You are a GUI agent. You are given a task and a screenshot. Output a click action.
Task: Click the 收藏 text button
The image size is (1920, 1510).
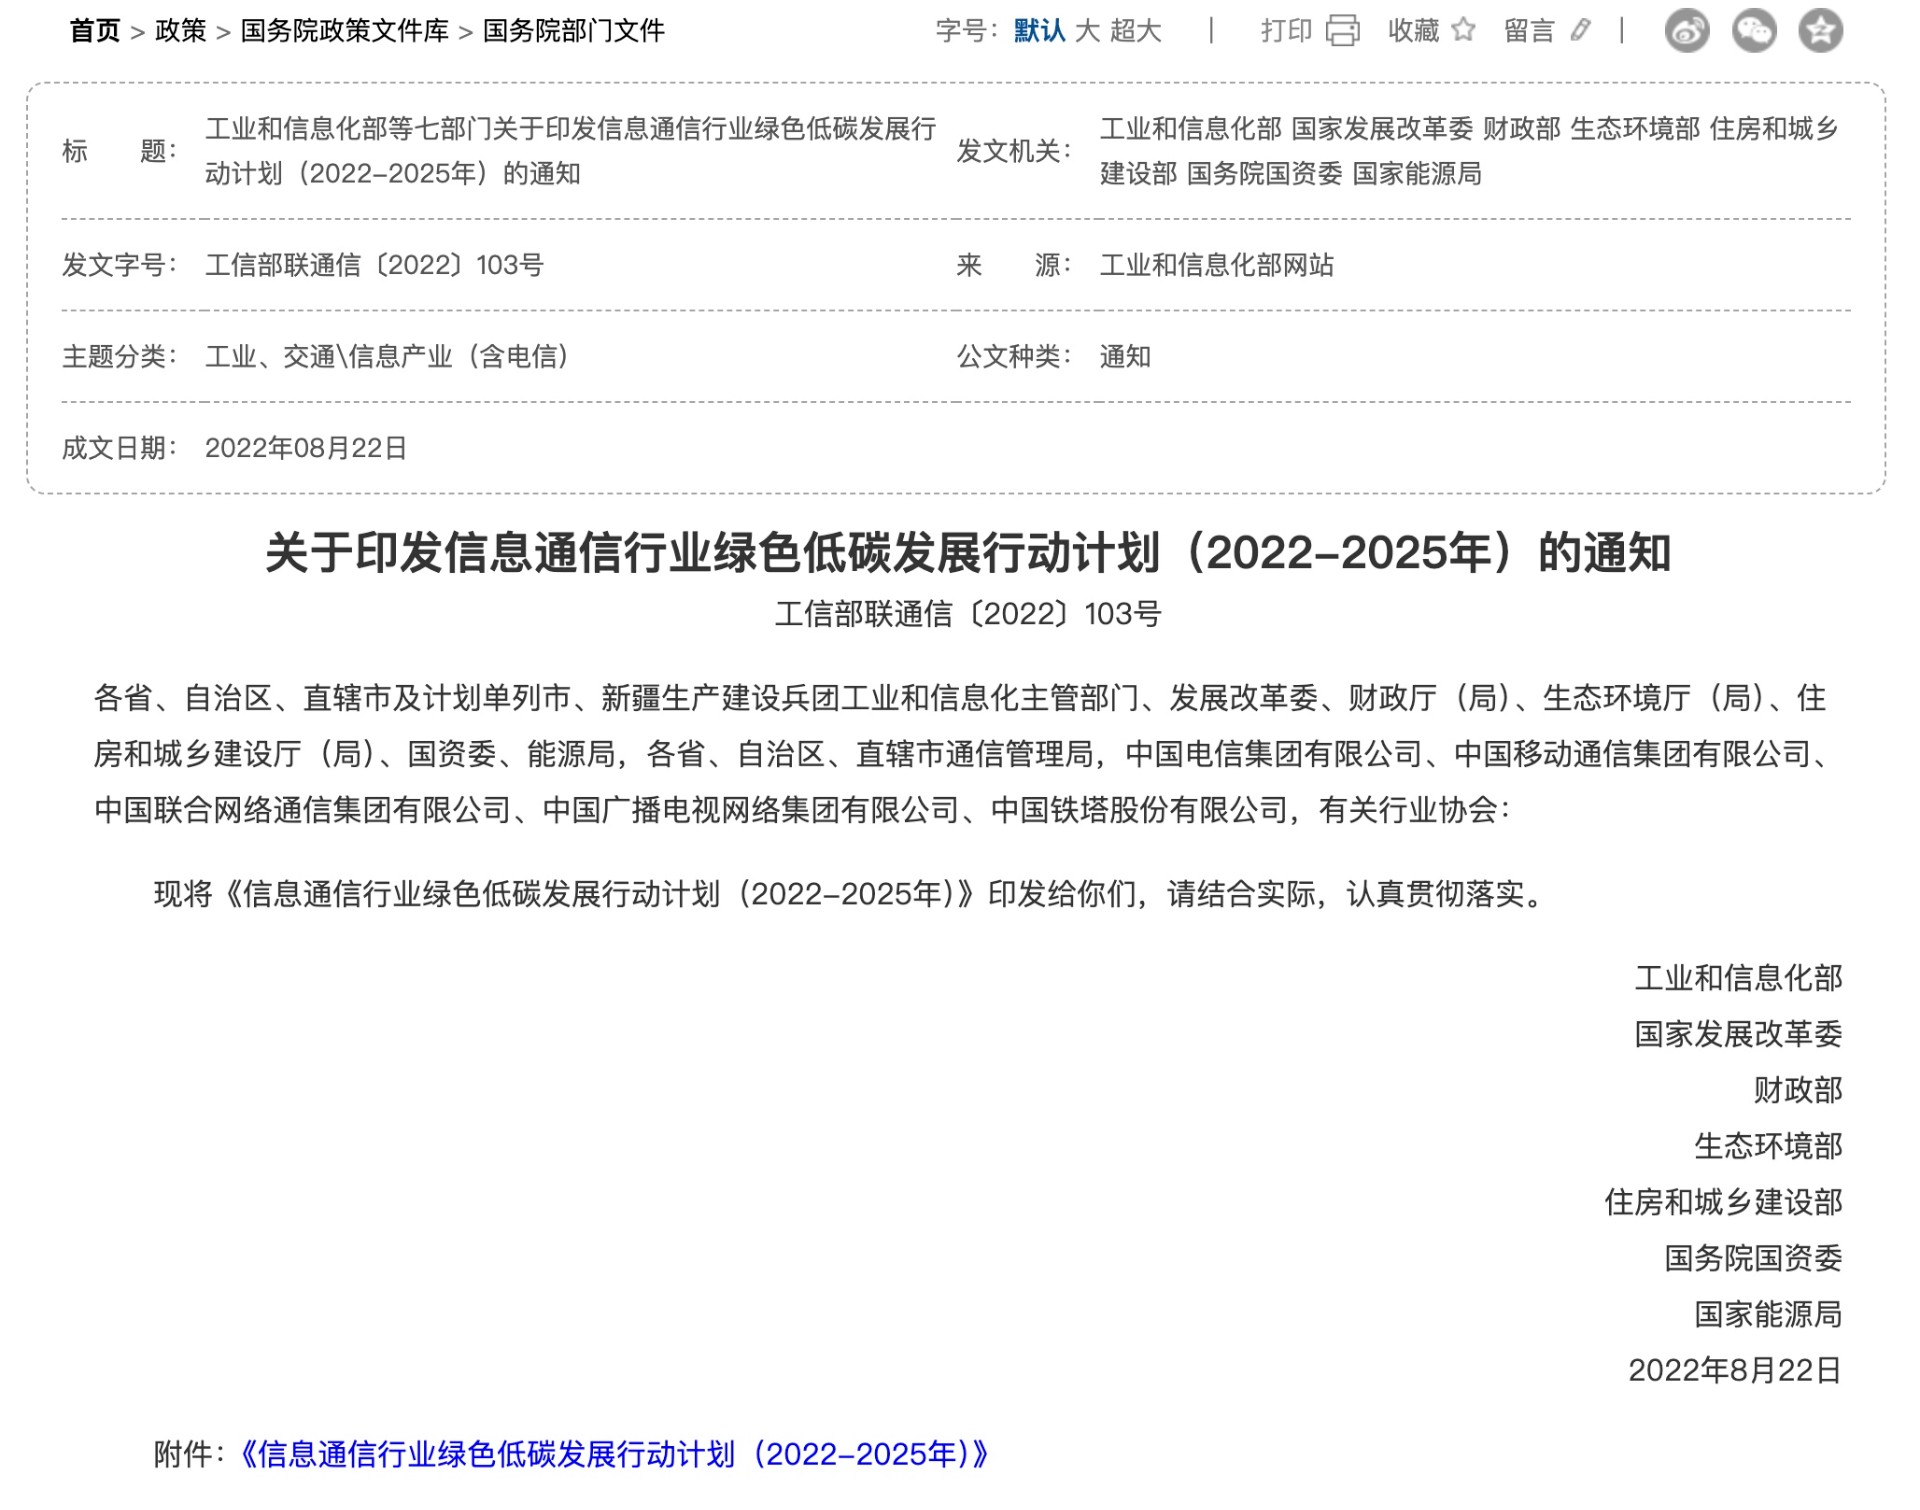(x=1413, y=31)
